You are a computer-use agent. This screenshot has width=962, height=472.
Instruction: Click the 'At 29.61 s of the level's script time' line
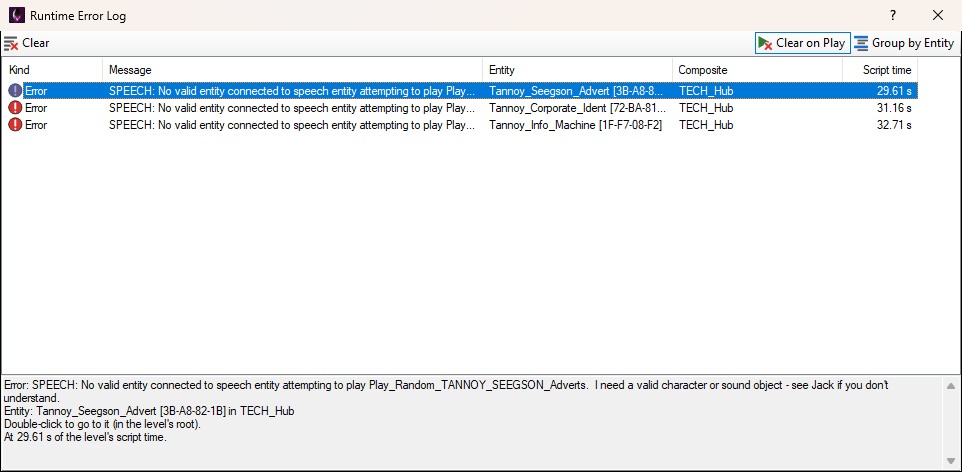[x=85, y=438]
